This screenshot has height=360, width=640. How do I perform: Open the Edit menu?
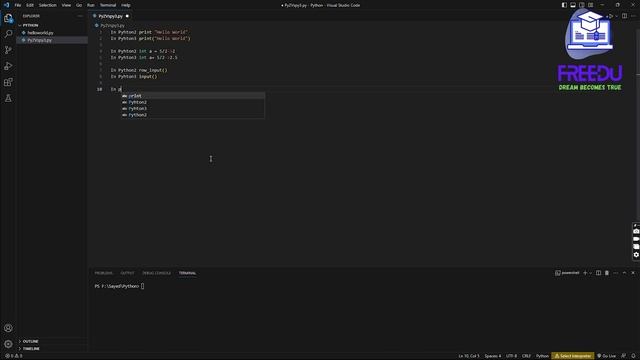point(30,5)
